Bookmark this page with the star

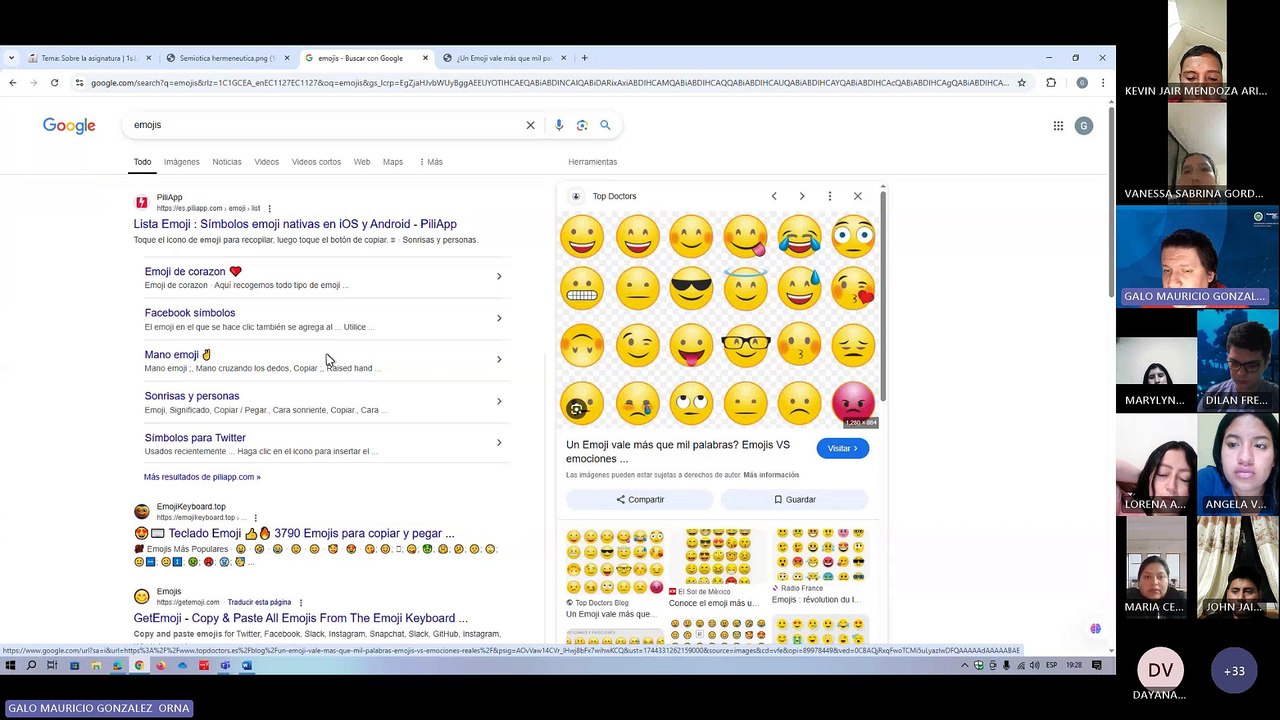[1021, 83]
